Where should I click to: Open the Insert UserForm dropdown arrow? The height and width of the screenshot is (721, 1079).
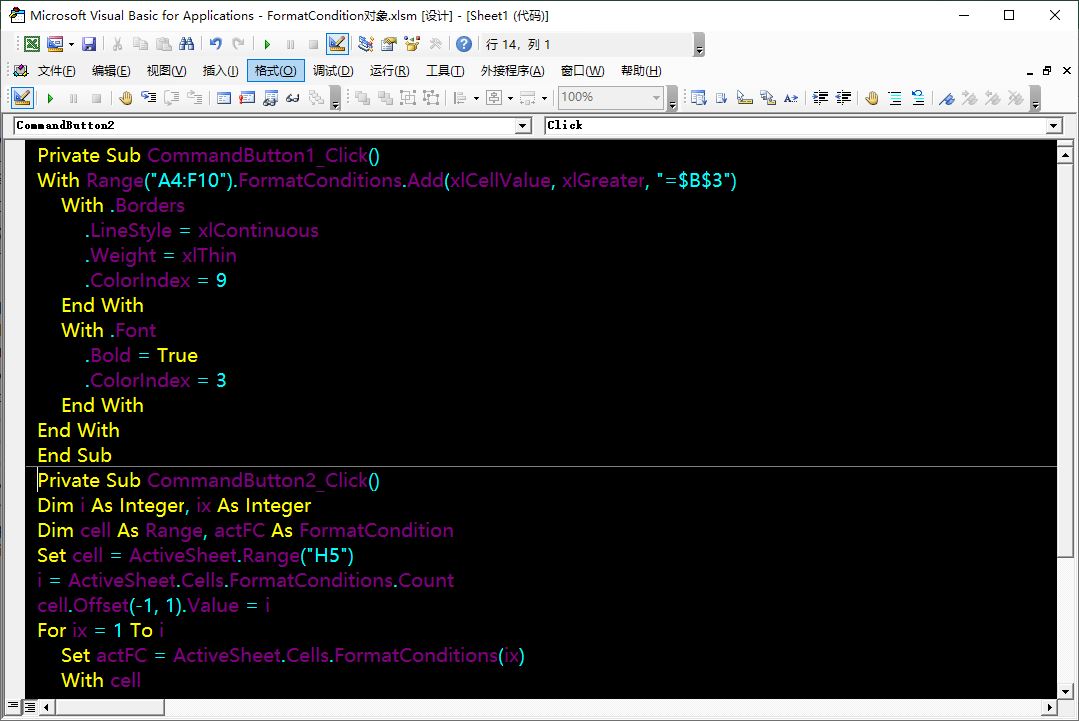72,45
